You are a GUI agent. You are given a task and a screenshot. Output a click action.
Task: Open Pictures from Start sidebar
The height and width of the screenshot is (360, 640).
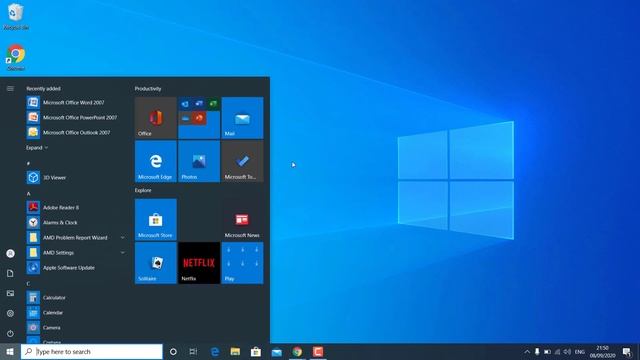10,293
